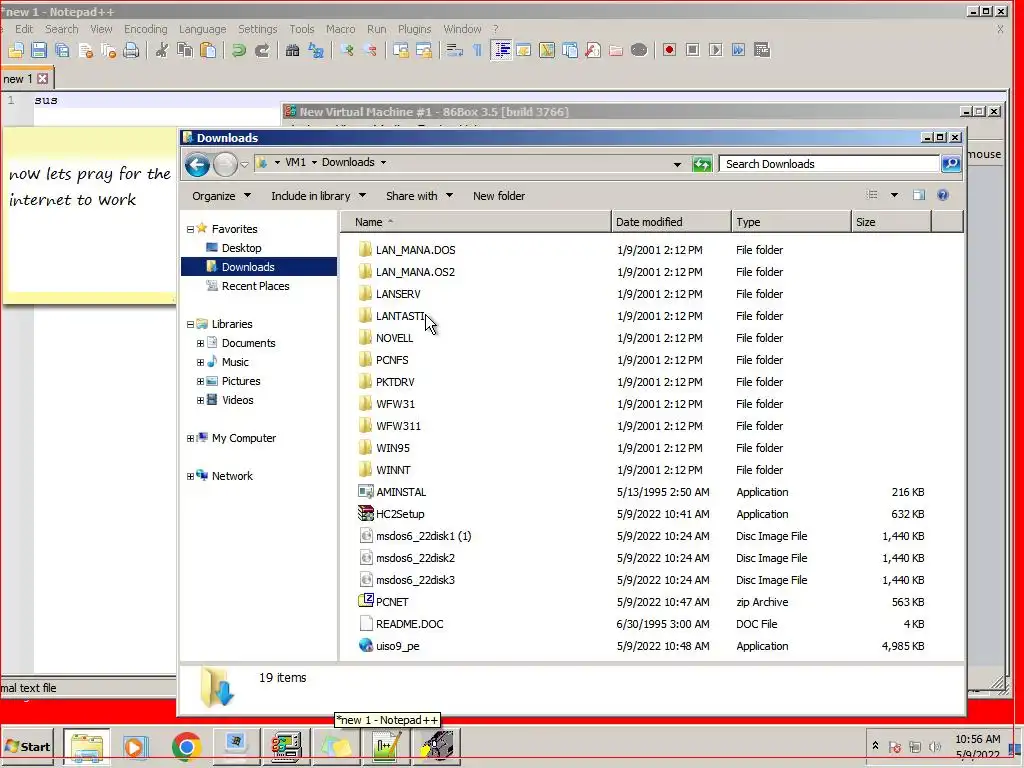Collapse the Favorites tree group
The image size is (1024, 768).
coord(190,229)
